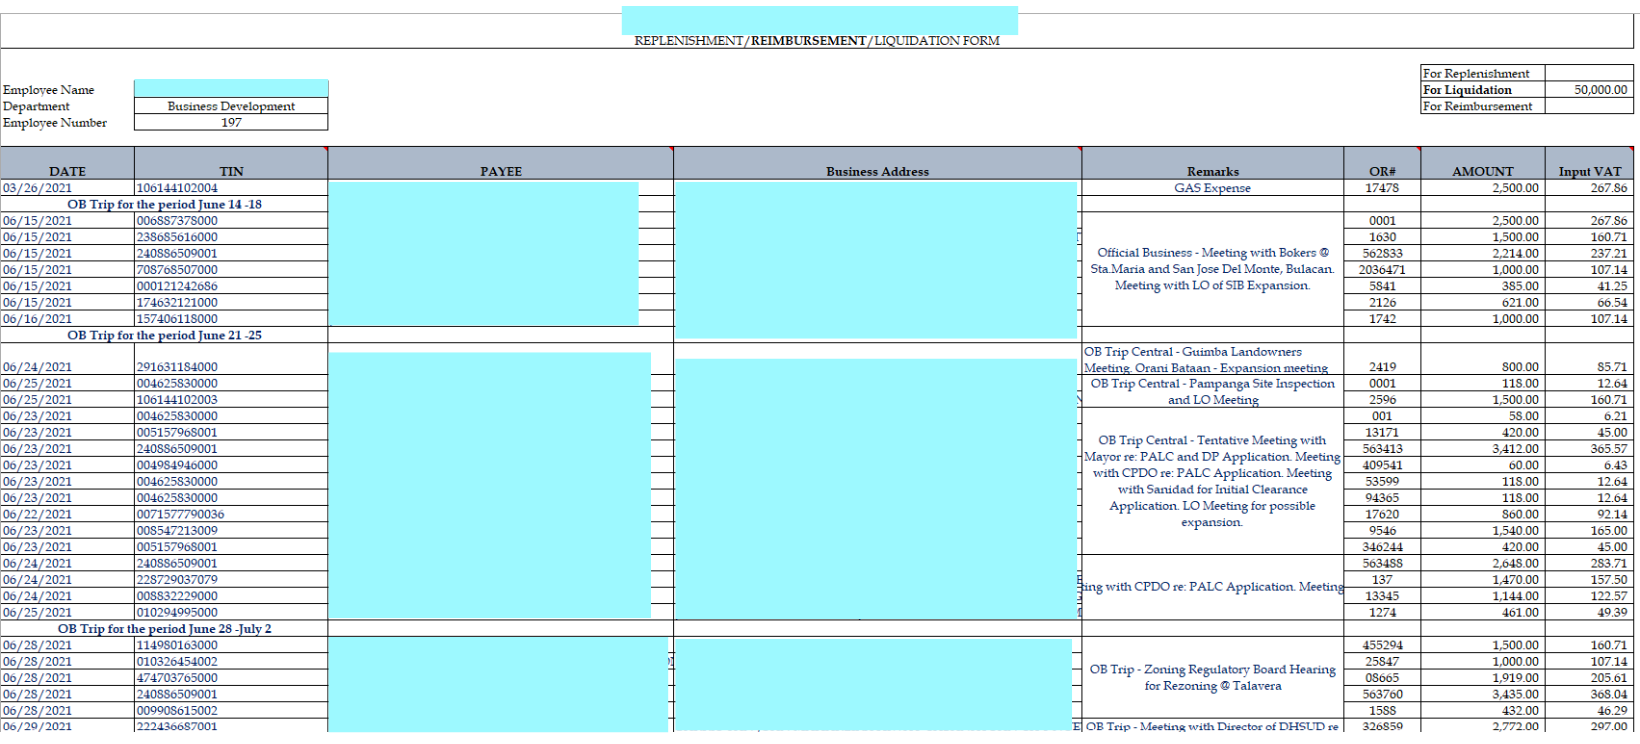Click the Zoning Regulatory Board Hearing remarks cell
Viewport: 1640px width, 744px height.
pos(1213,677)
